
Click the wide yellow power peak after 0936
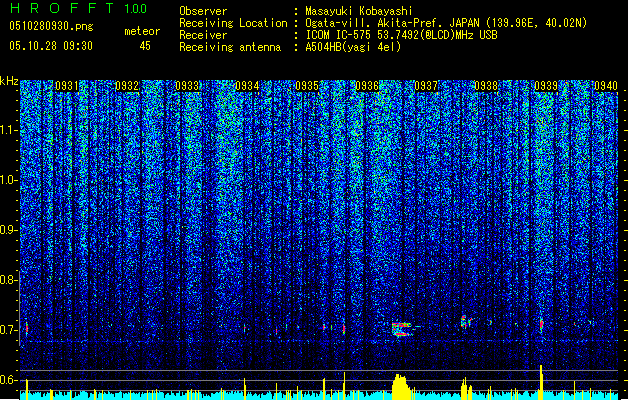click(x=401, y=387)
